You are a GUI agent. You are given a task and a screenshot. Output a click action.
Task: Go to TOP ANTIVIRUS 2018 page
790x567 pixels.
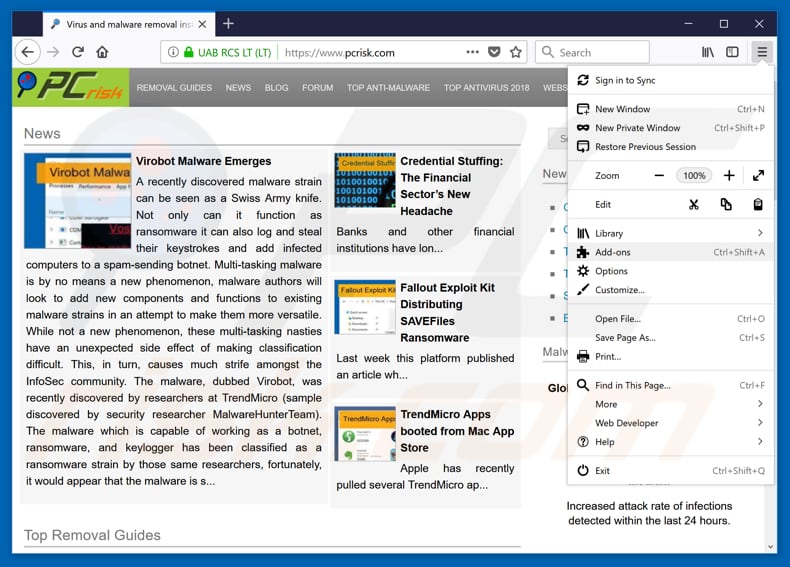486,88
